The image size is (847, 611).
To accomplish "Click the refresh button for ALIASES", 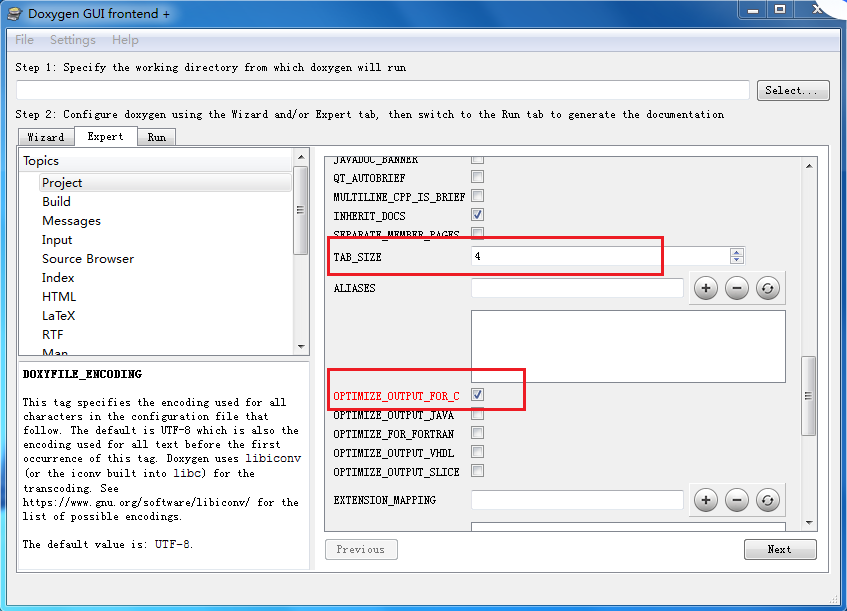I will pyautogui.click(x=768, y=288).
